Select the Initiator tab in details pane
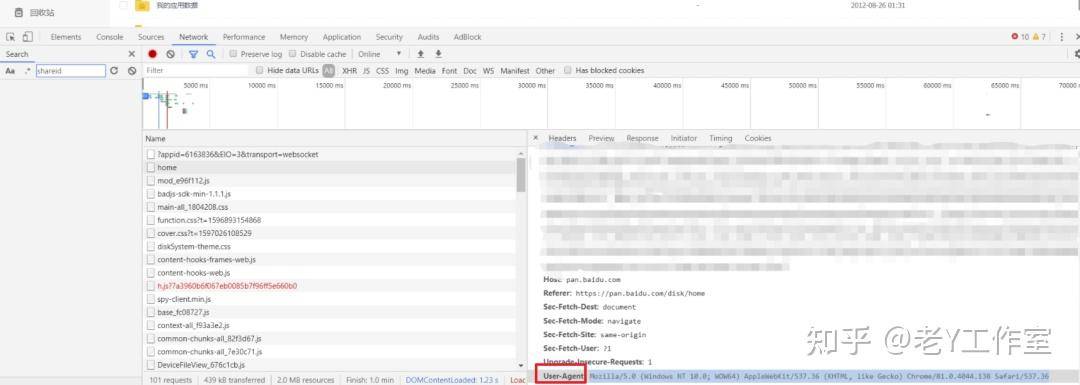This screenshot has width=1080, height=385. (x=683, y=138)
